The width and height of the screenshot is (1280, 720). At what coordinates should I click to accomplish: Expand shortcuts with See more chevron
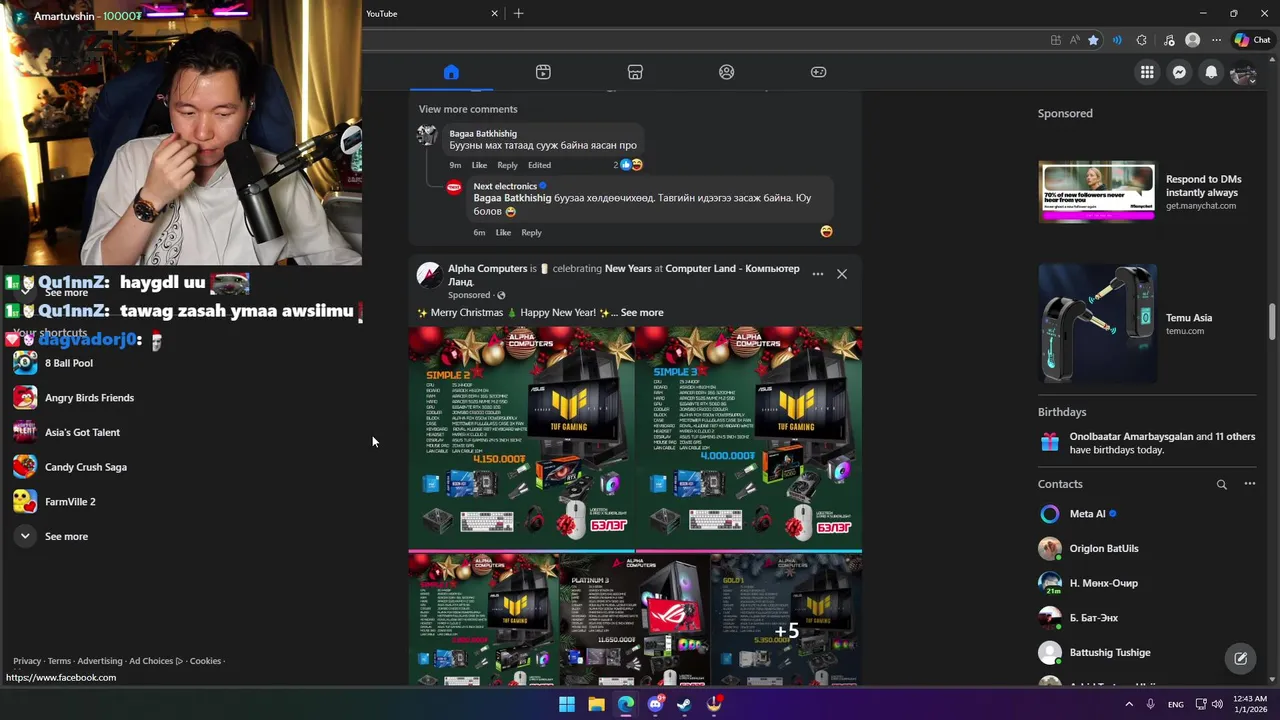coord(25,536)
